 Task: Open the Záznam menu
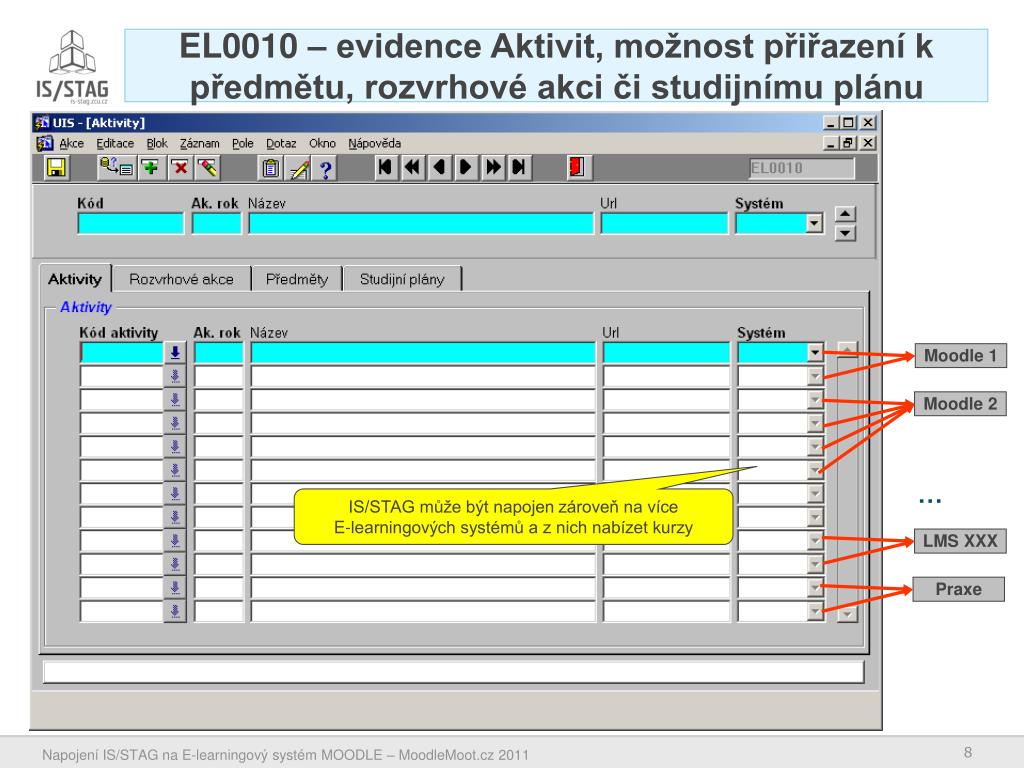(x=199, y=143)
